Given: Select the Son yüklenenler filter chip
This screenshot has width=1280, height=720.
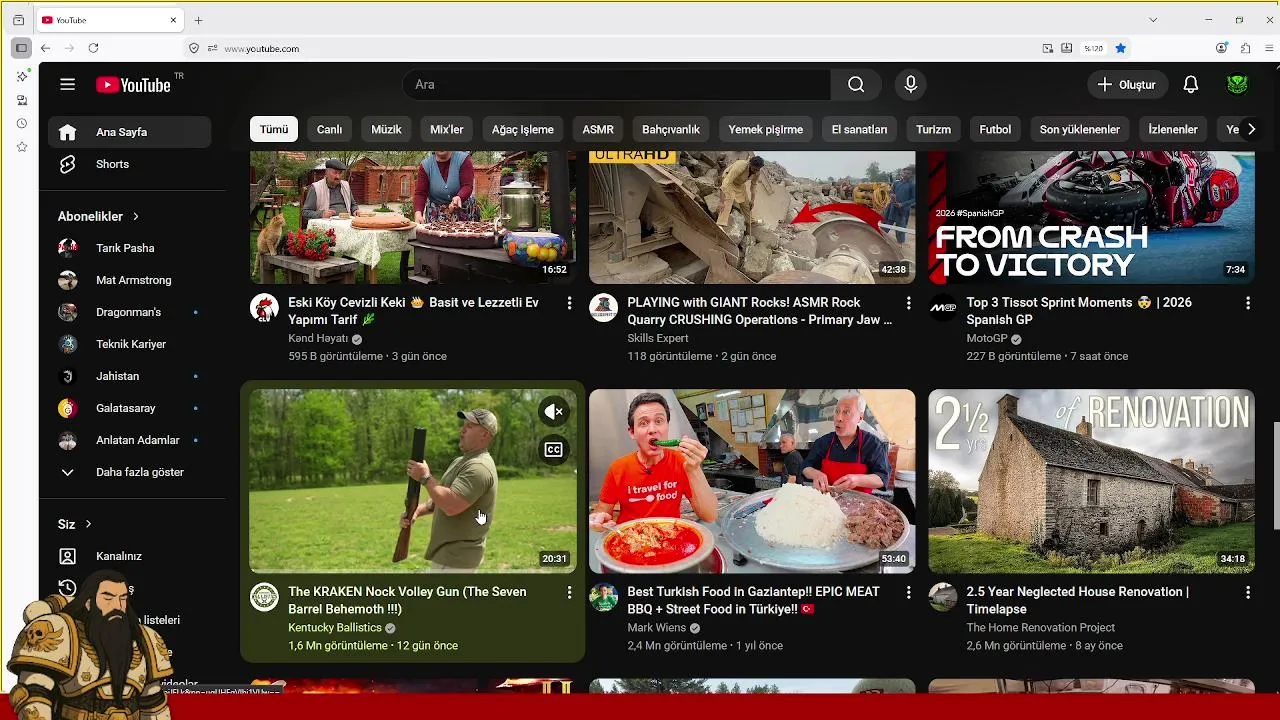Looking at the screenshot, I should [x=1080, y=129].
